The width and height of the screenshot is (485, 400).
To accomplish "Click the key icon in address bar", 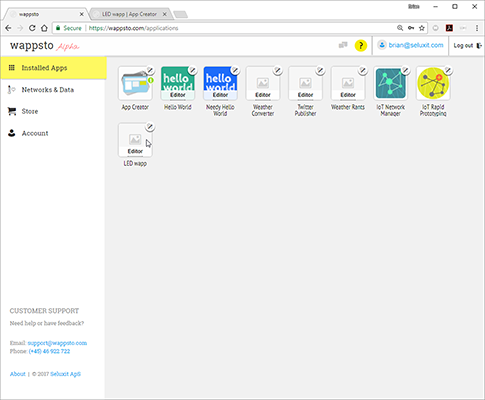I will 411,28.
